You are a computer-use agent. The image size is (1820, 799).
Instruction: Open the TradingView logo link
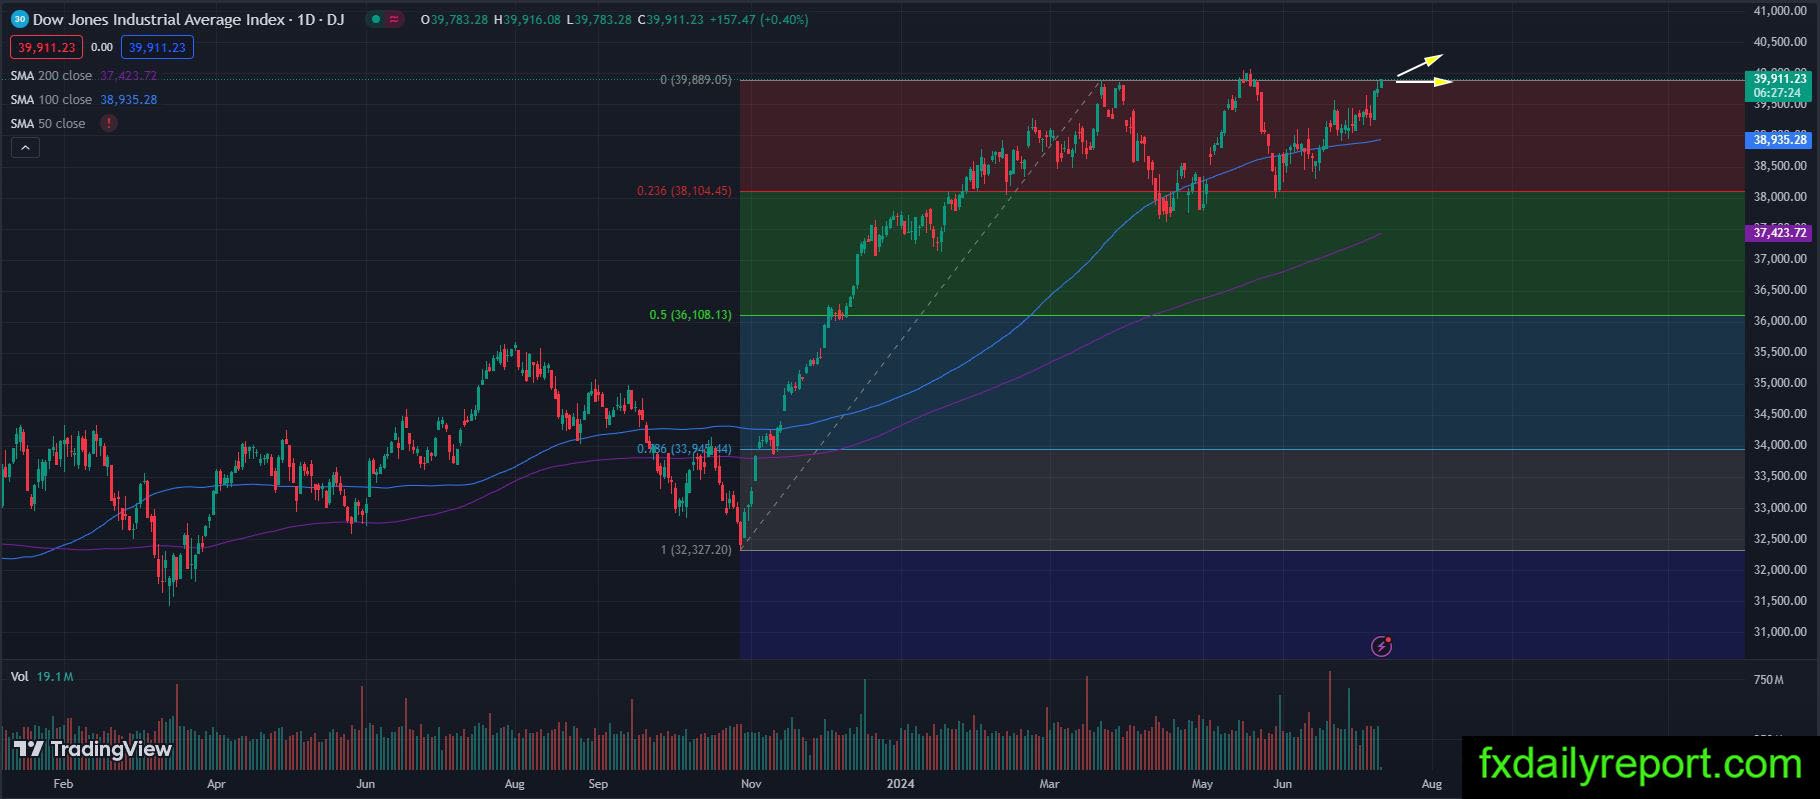[92, 749]
